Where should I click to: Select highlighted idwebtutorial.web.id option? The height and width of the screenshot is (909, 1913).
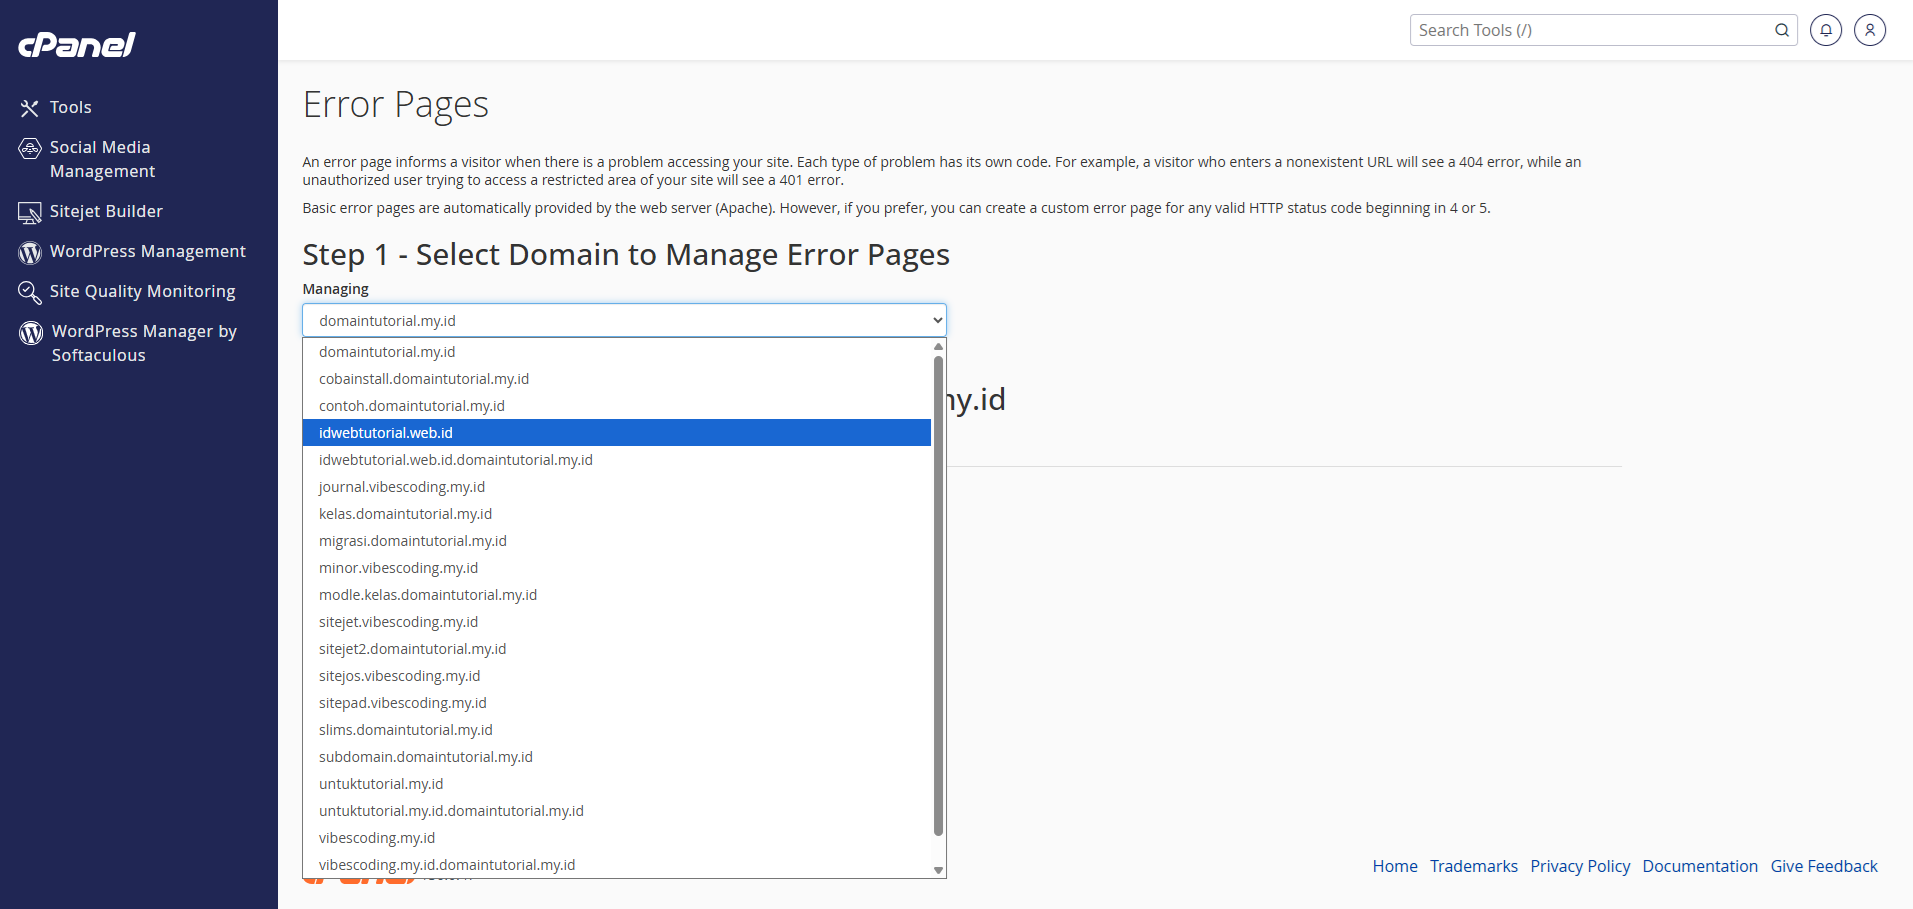point(617,433)
